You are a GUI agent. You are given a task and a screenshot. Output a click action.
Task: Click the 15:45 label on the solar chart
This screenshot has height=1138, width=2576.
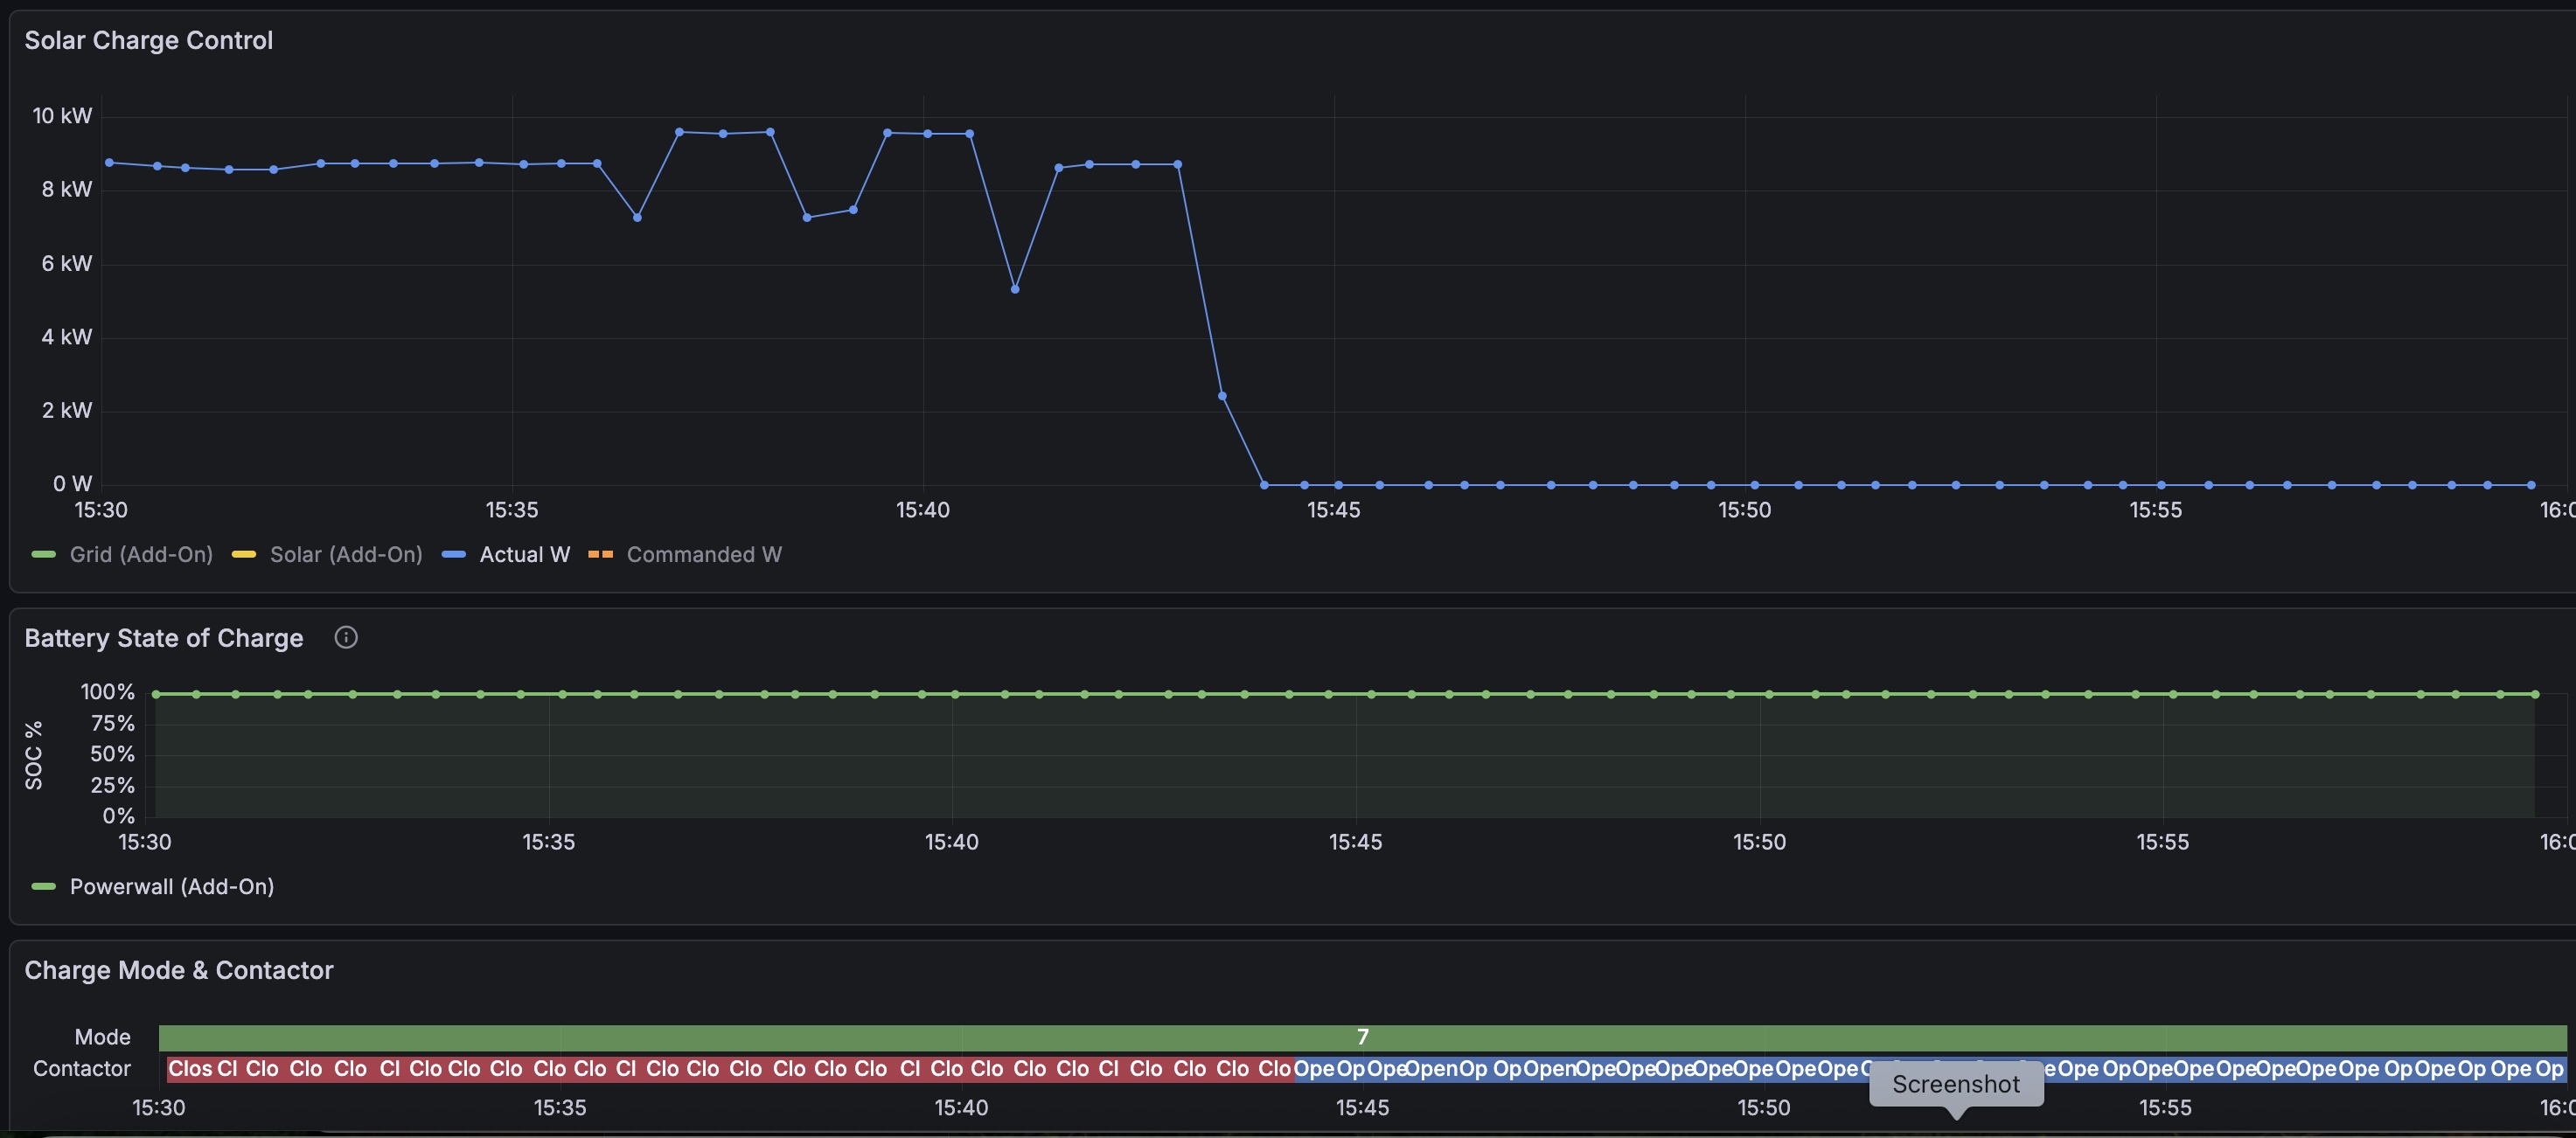coord(1334,510)
